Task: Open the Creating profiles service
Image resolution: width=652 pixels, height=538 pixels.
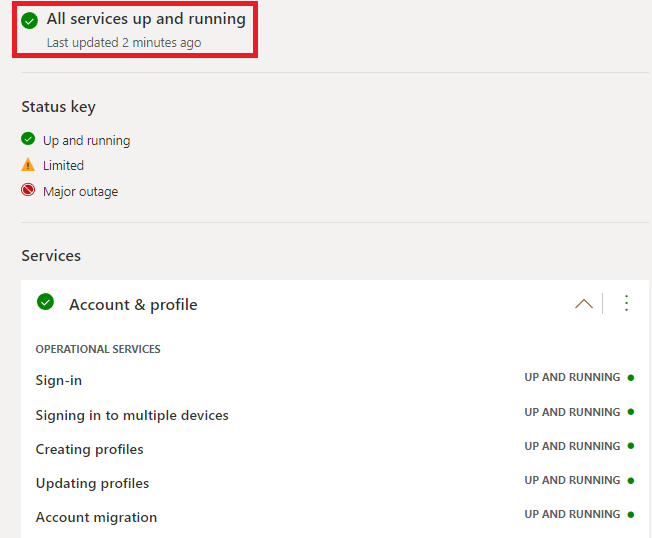Action: coord(89,449)
